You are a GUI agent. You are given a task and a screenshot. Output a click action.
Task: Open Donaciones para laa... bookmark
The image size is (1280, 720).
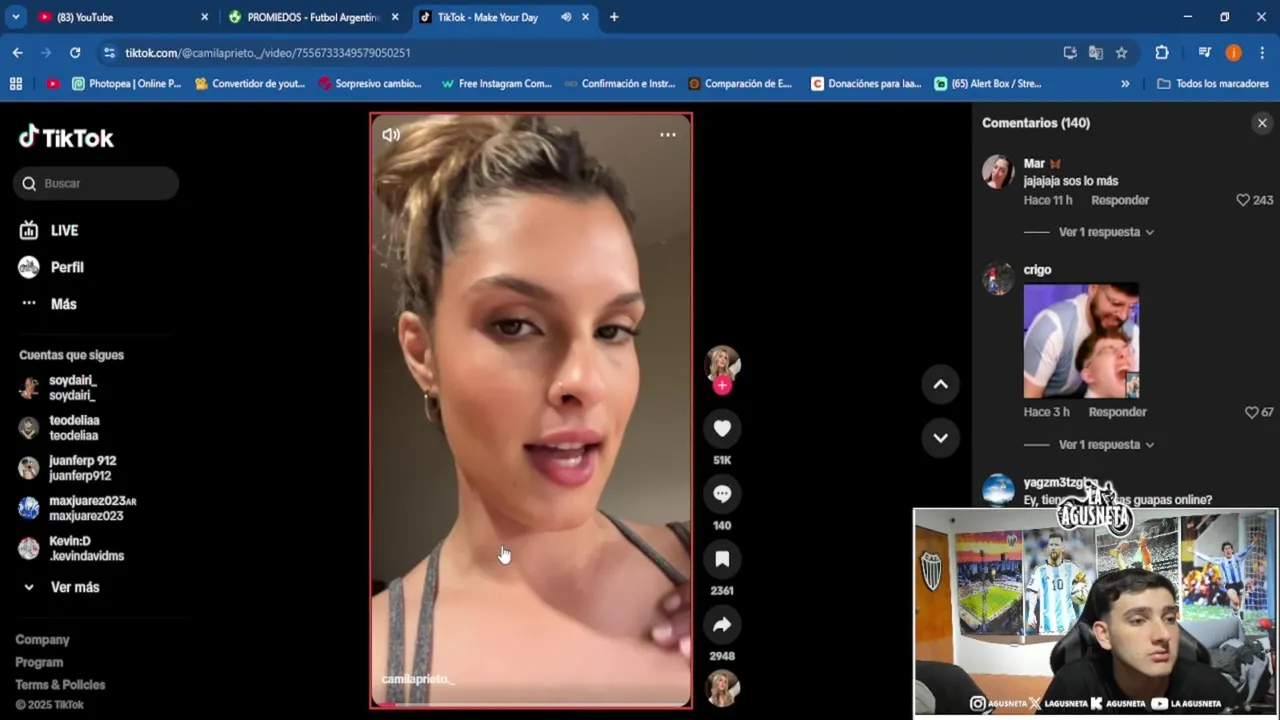click(x=866, y=84)
